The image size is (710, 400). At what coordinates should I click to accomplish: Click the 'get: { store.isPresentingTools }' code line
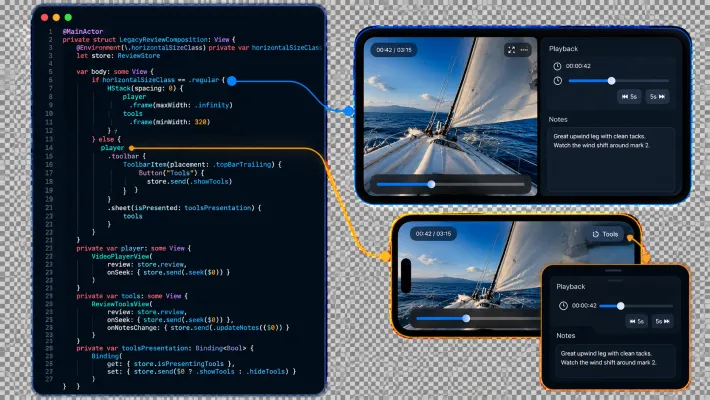point(171,364)
